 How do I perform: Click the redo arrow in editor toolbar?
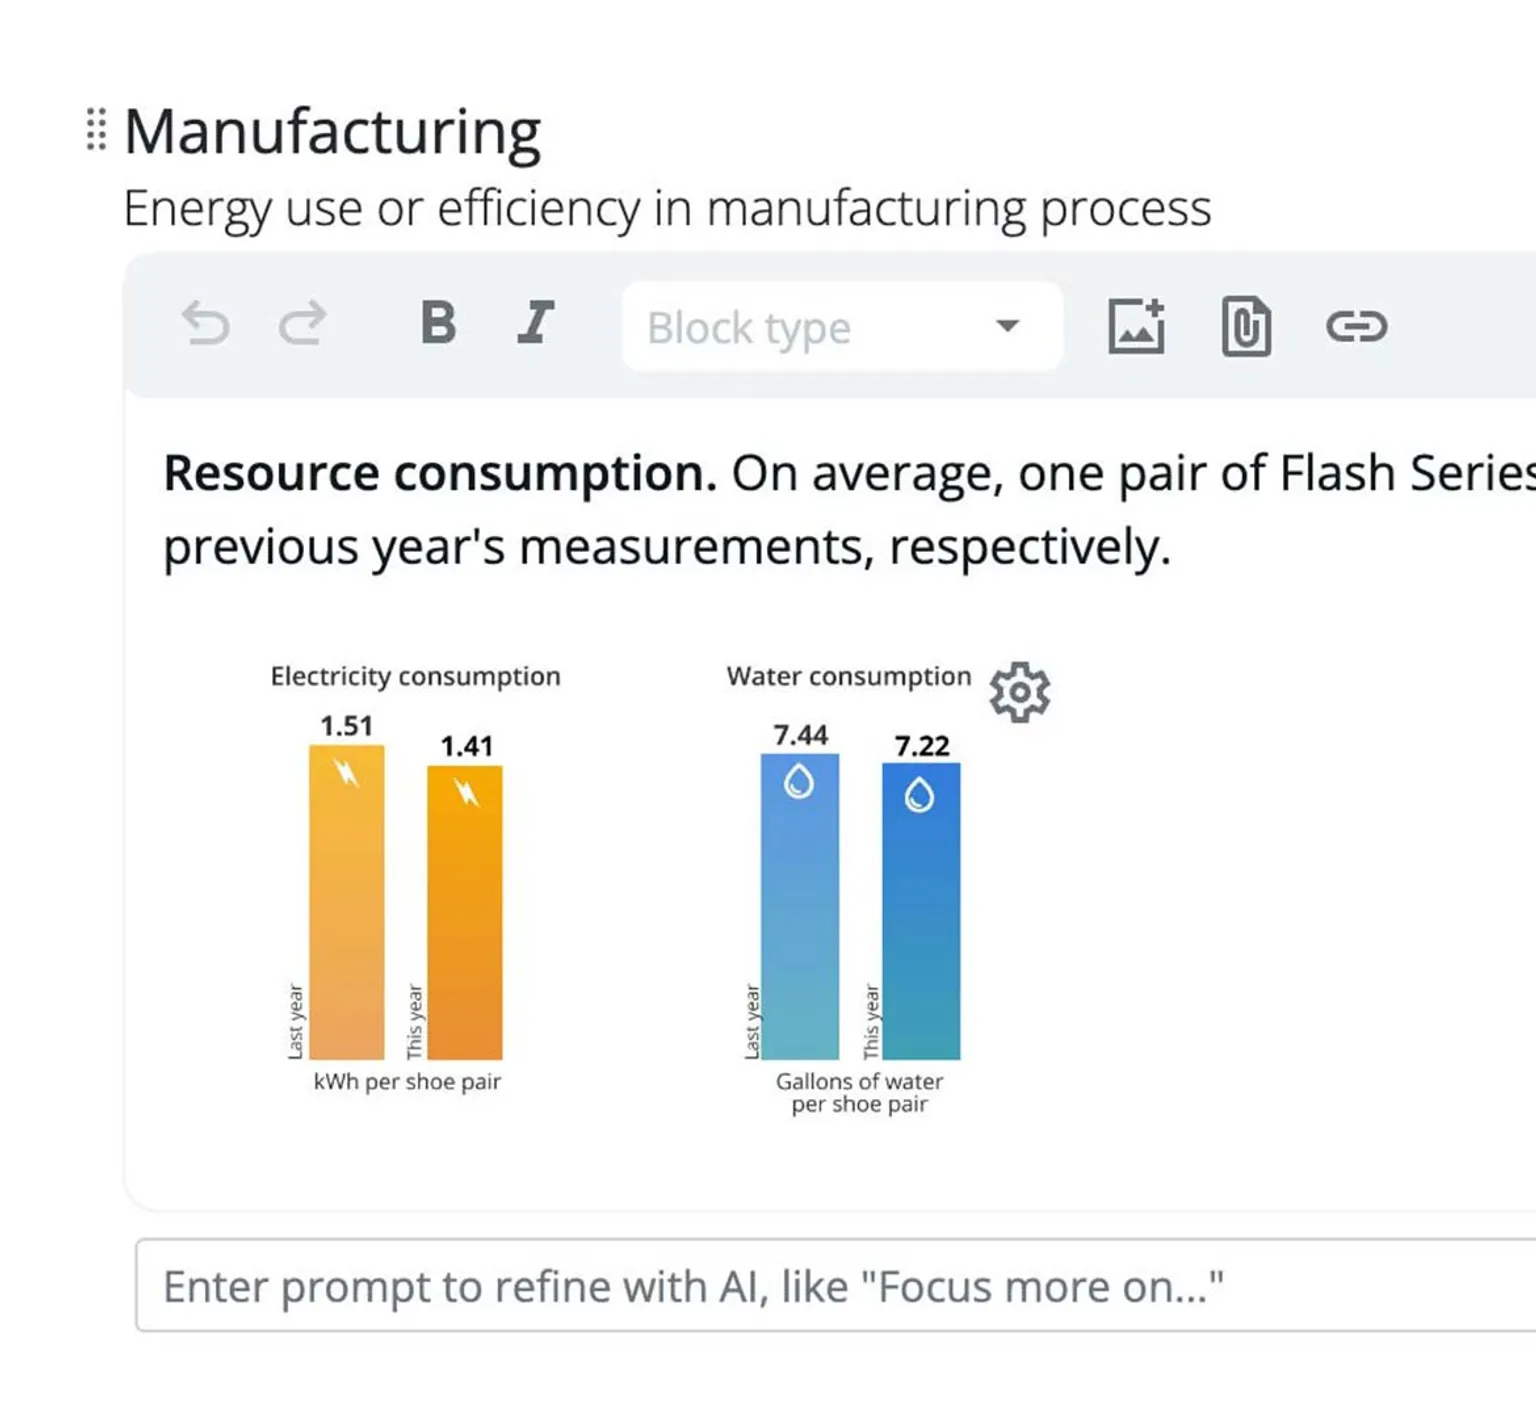click(x=302, y=324)
